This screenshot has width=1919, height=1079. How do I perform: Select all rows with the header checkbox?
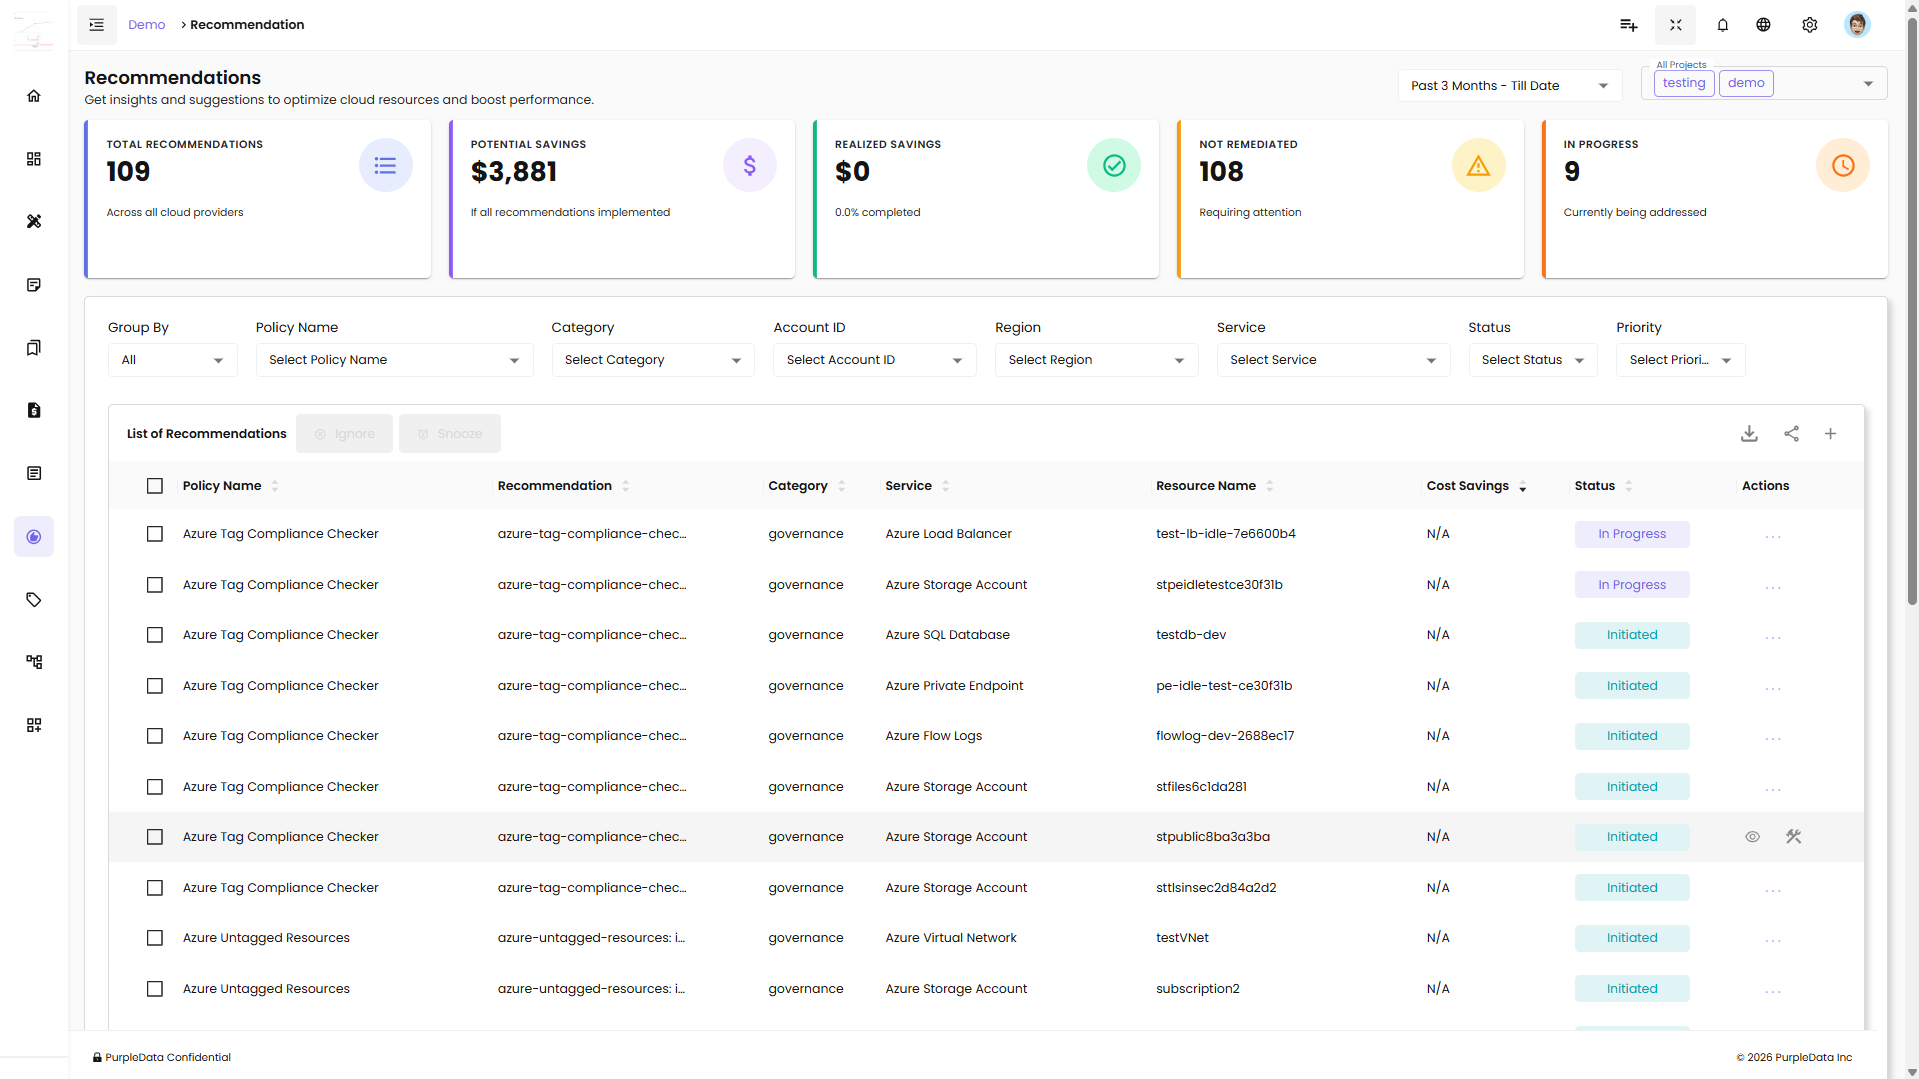click(x=155, y=486)
